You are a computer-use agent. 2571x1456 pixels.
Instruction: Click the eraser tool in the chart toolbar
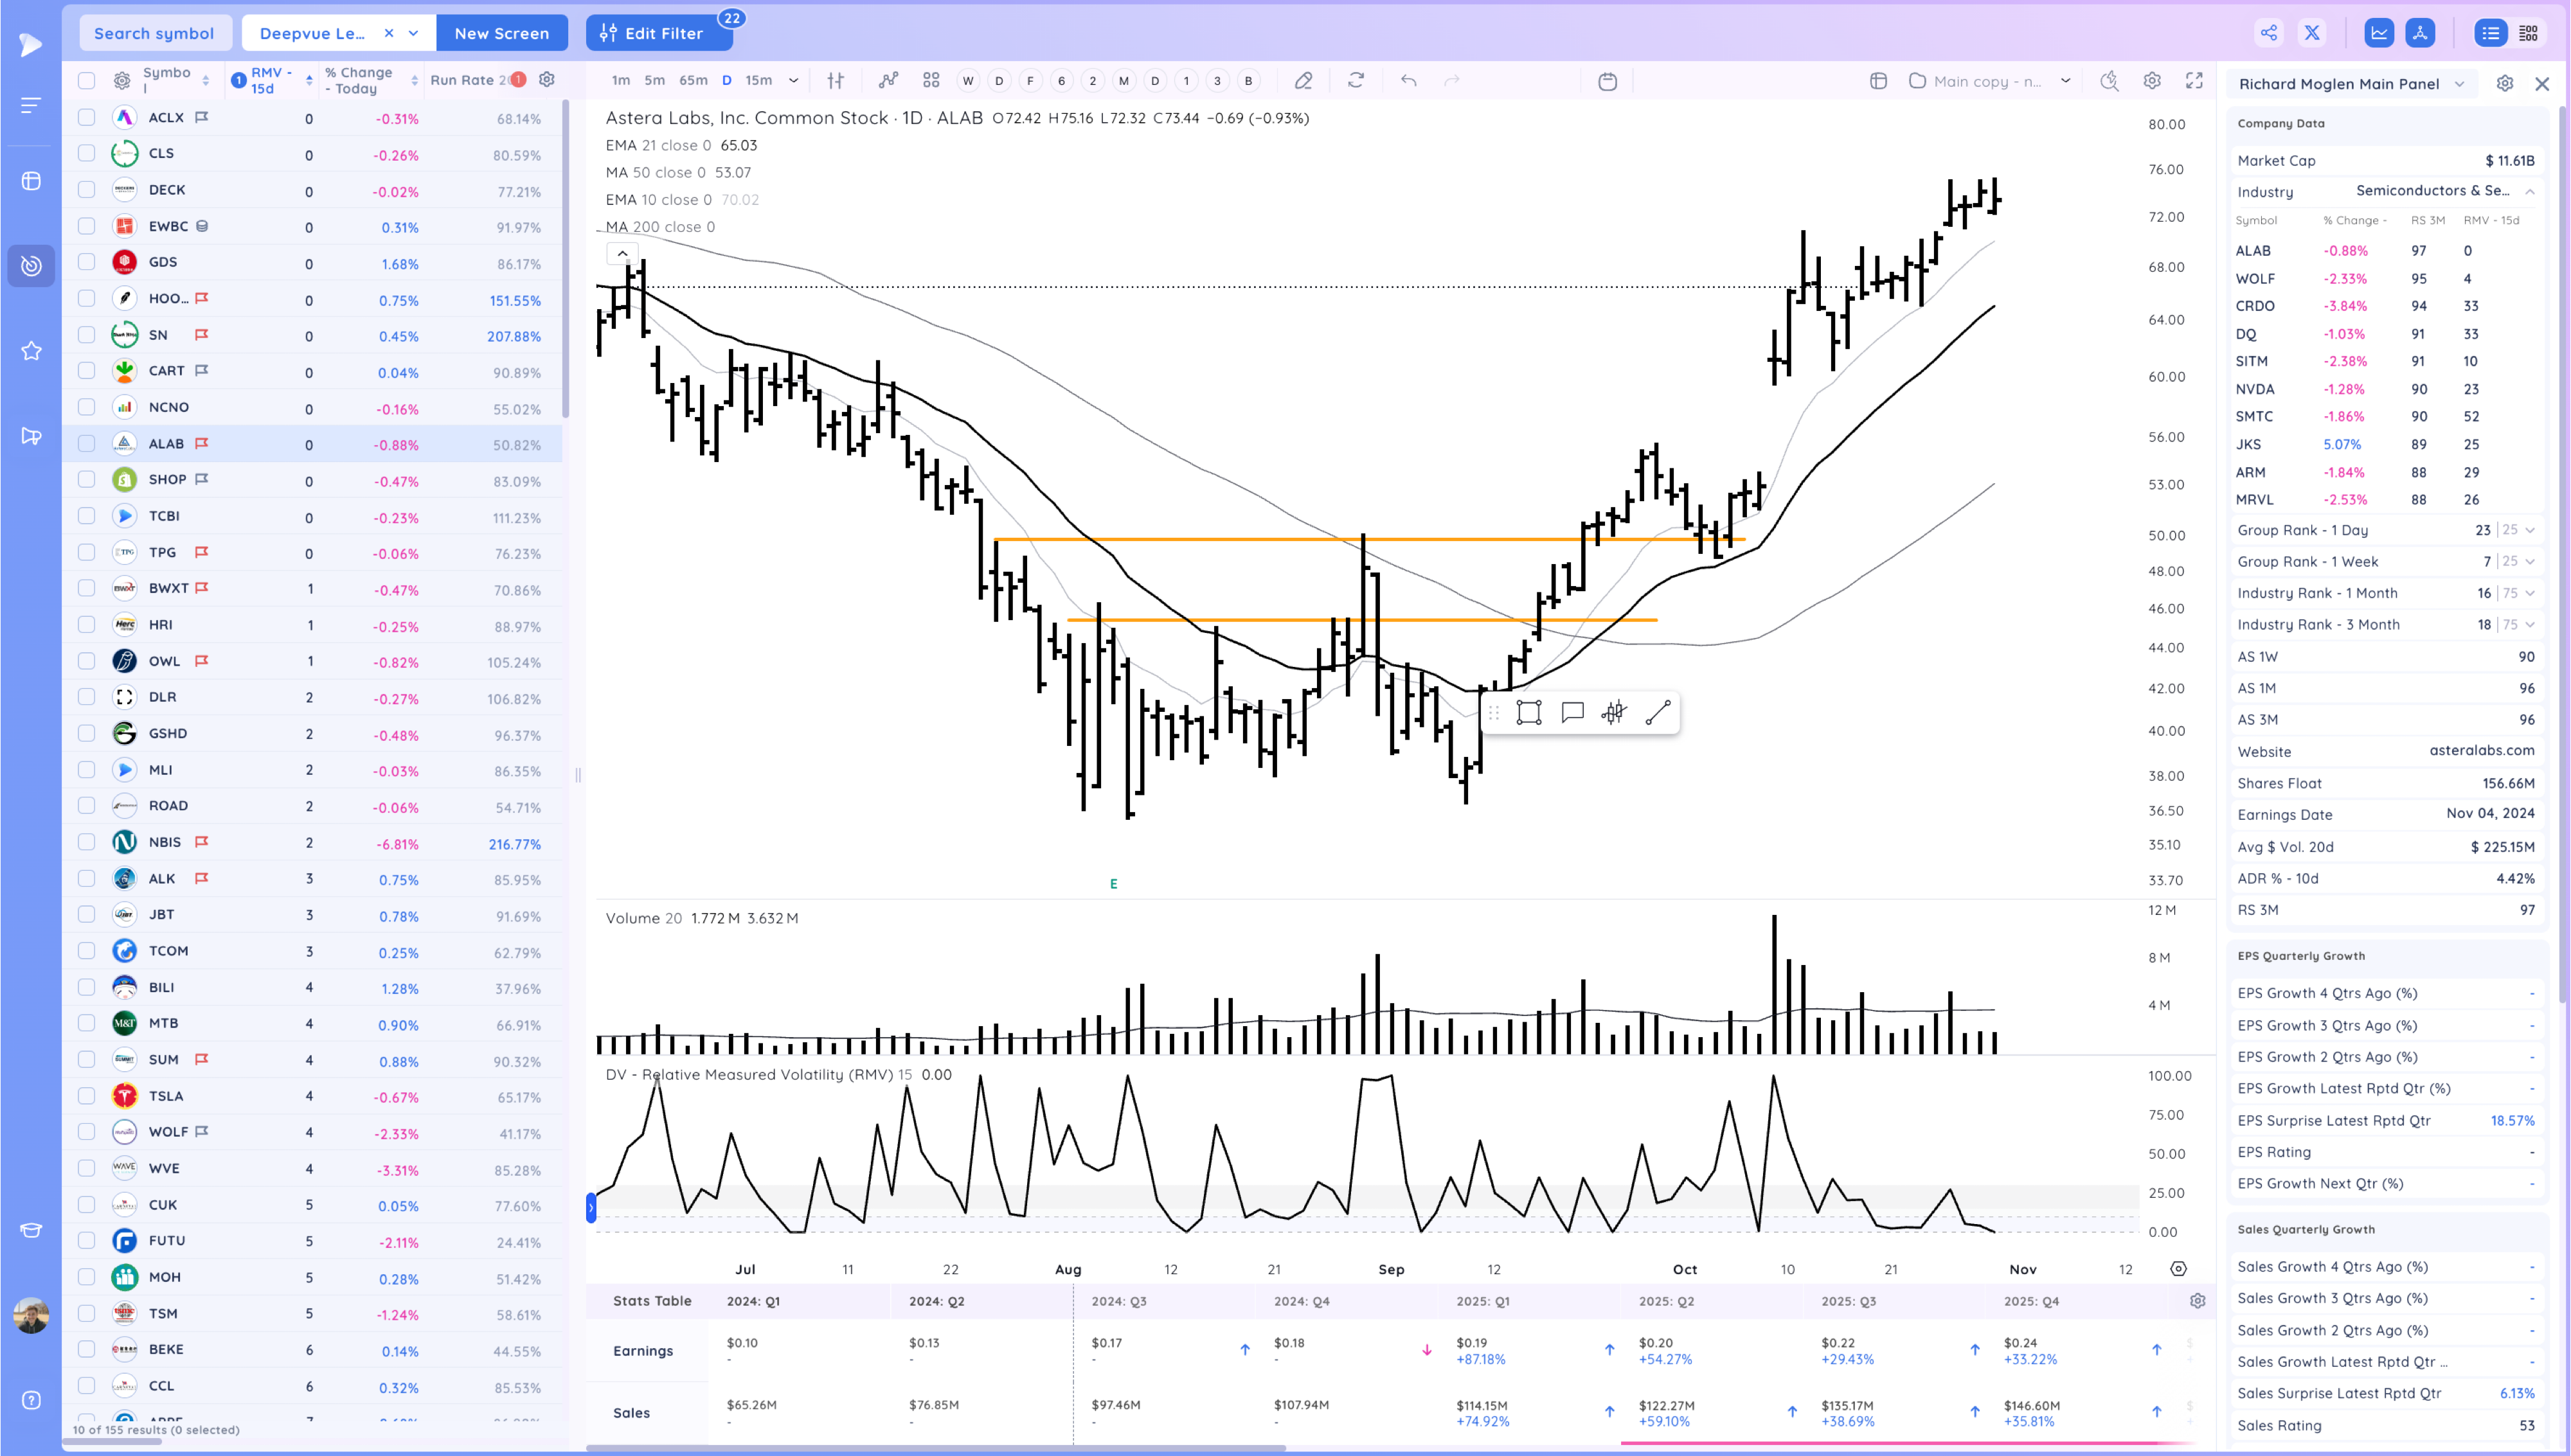(x=1303, y=80)
